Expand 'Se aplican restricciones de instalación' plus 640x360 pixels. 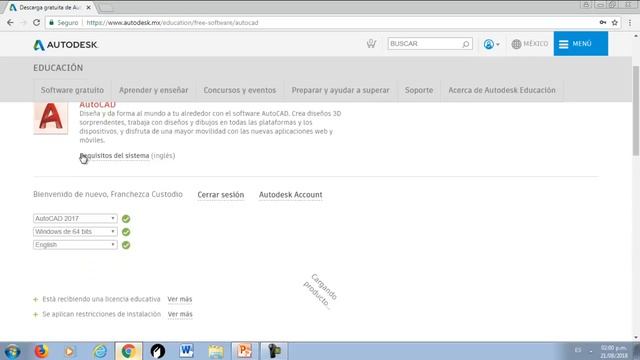click(36, 314)
